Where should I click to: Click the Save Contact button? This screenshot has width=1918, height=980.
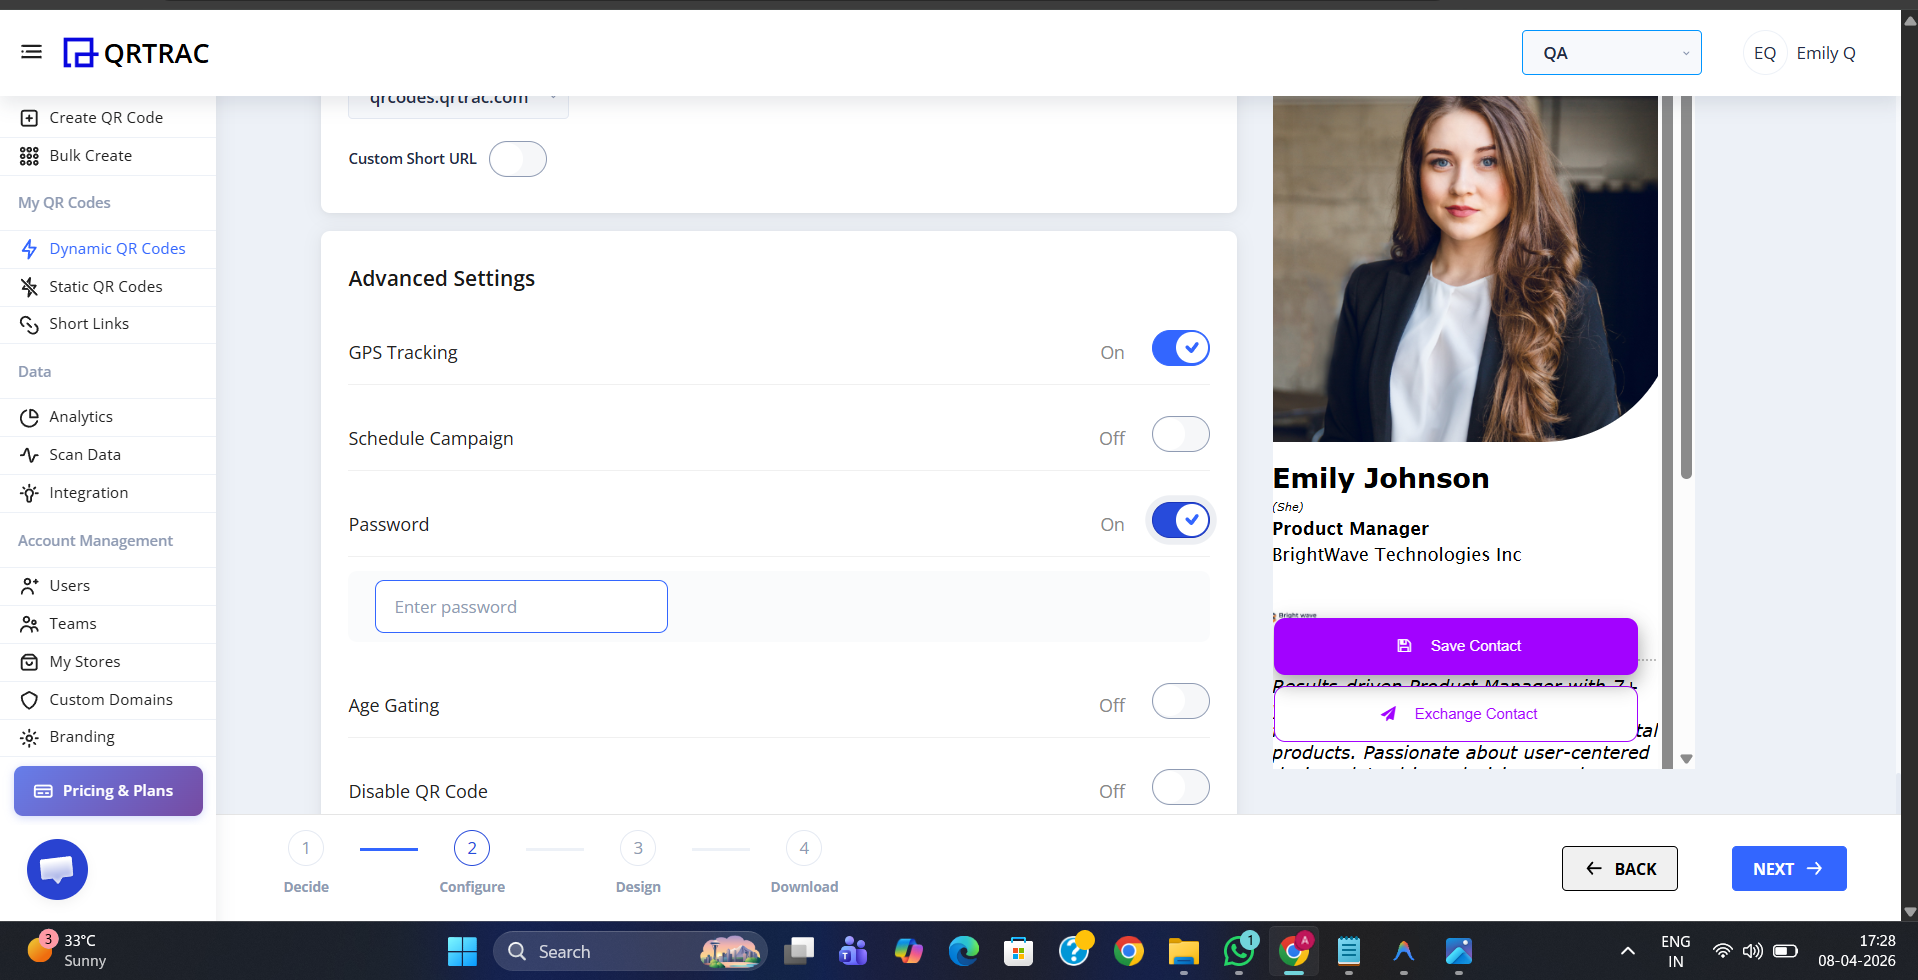tap(1455, 646)
